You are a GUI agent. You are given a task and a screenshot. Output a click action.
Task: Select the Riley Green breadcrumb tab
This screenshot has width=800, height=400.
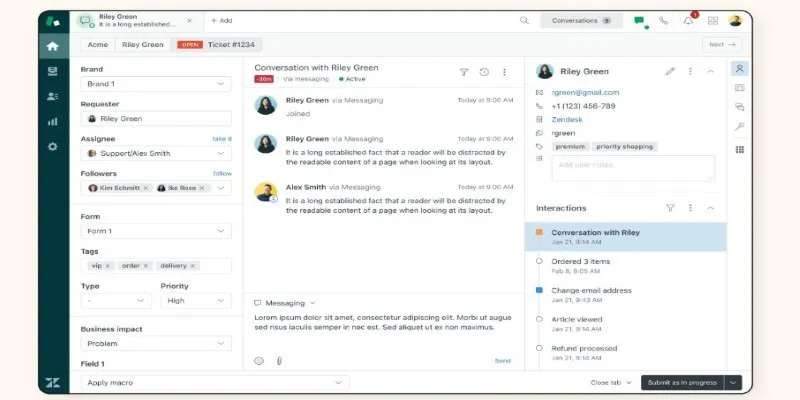pyautogui.click(x=142, y=45)
